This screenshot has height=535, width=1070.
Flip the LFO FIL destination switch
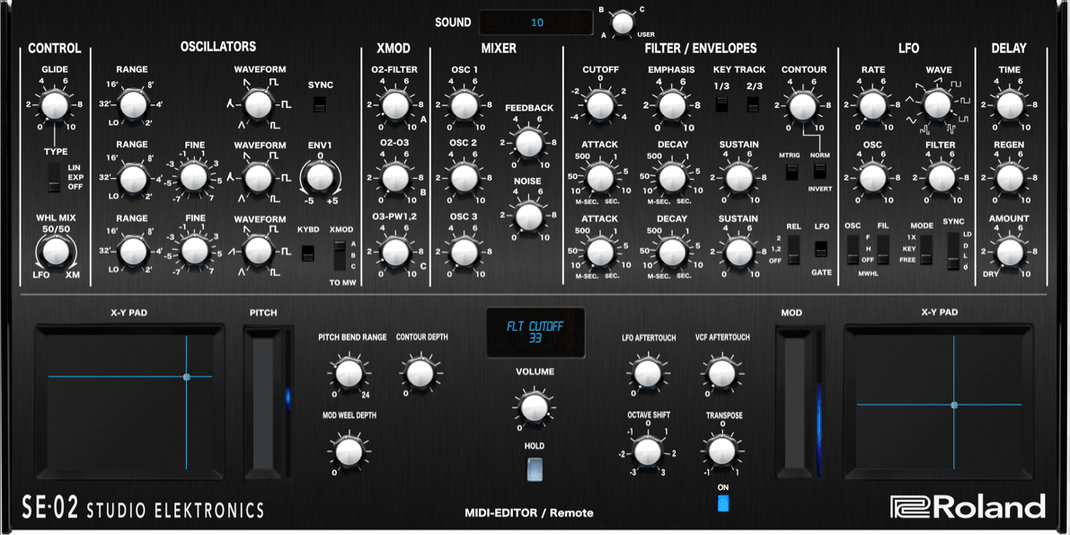pyautogui.click(x=883, y=250)
